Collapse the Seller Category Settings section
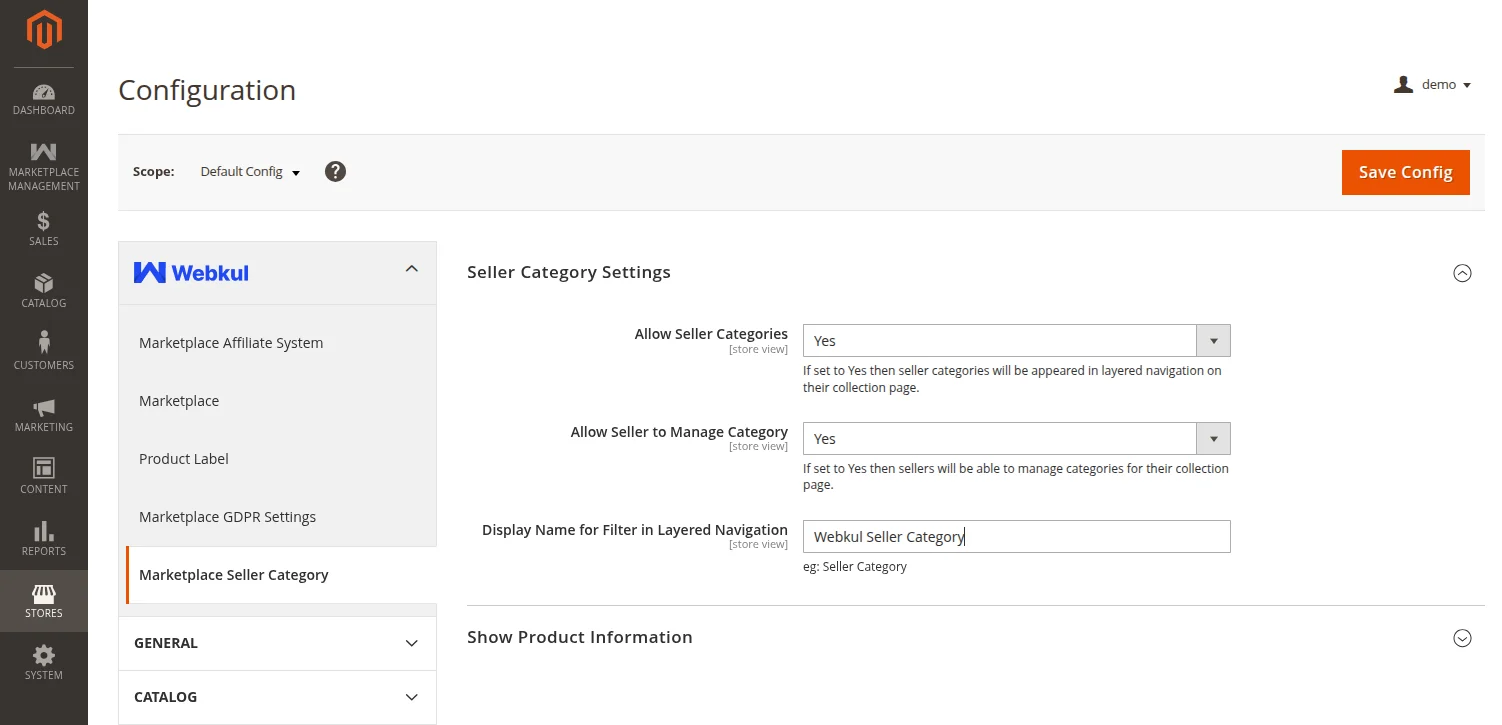1502x725 pixels. coord(1462,273)
